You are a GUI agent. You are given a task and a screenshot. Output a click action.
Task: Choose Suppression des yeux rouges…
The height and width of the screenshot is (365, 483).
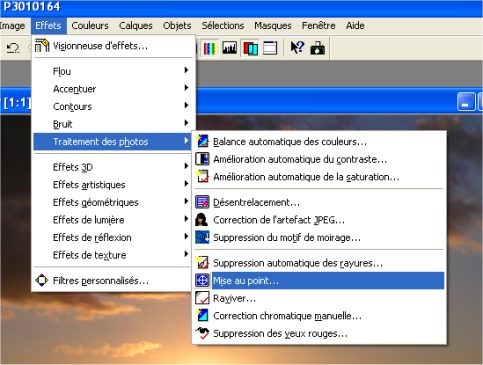pyautogui.click(x=319, y=334)
